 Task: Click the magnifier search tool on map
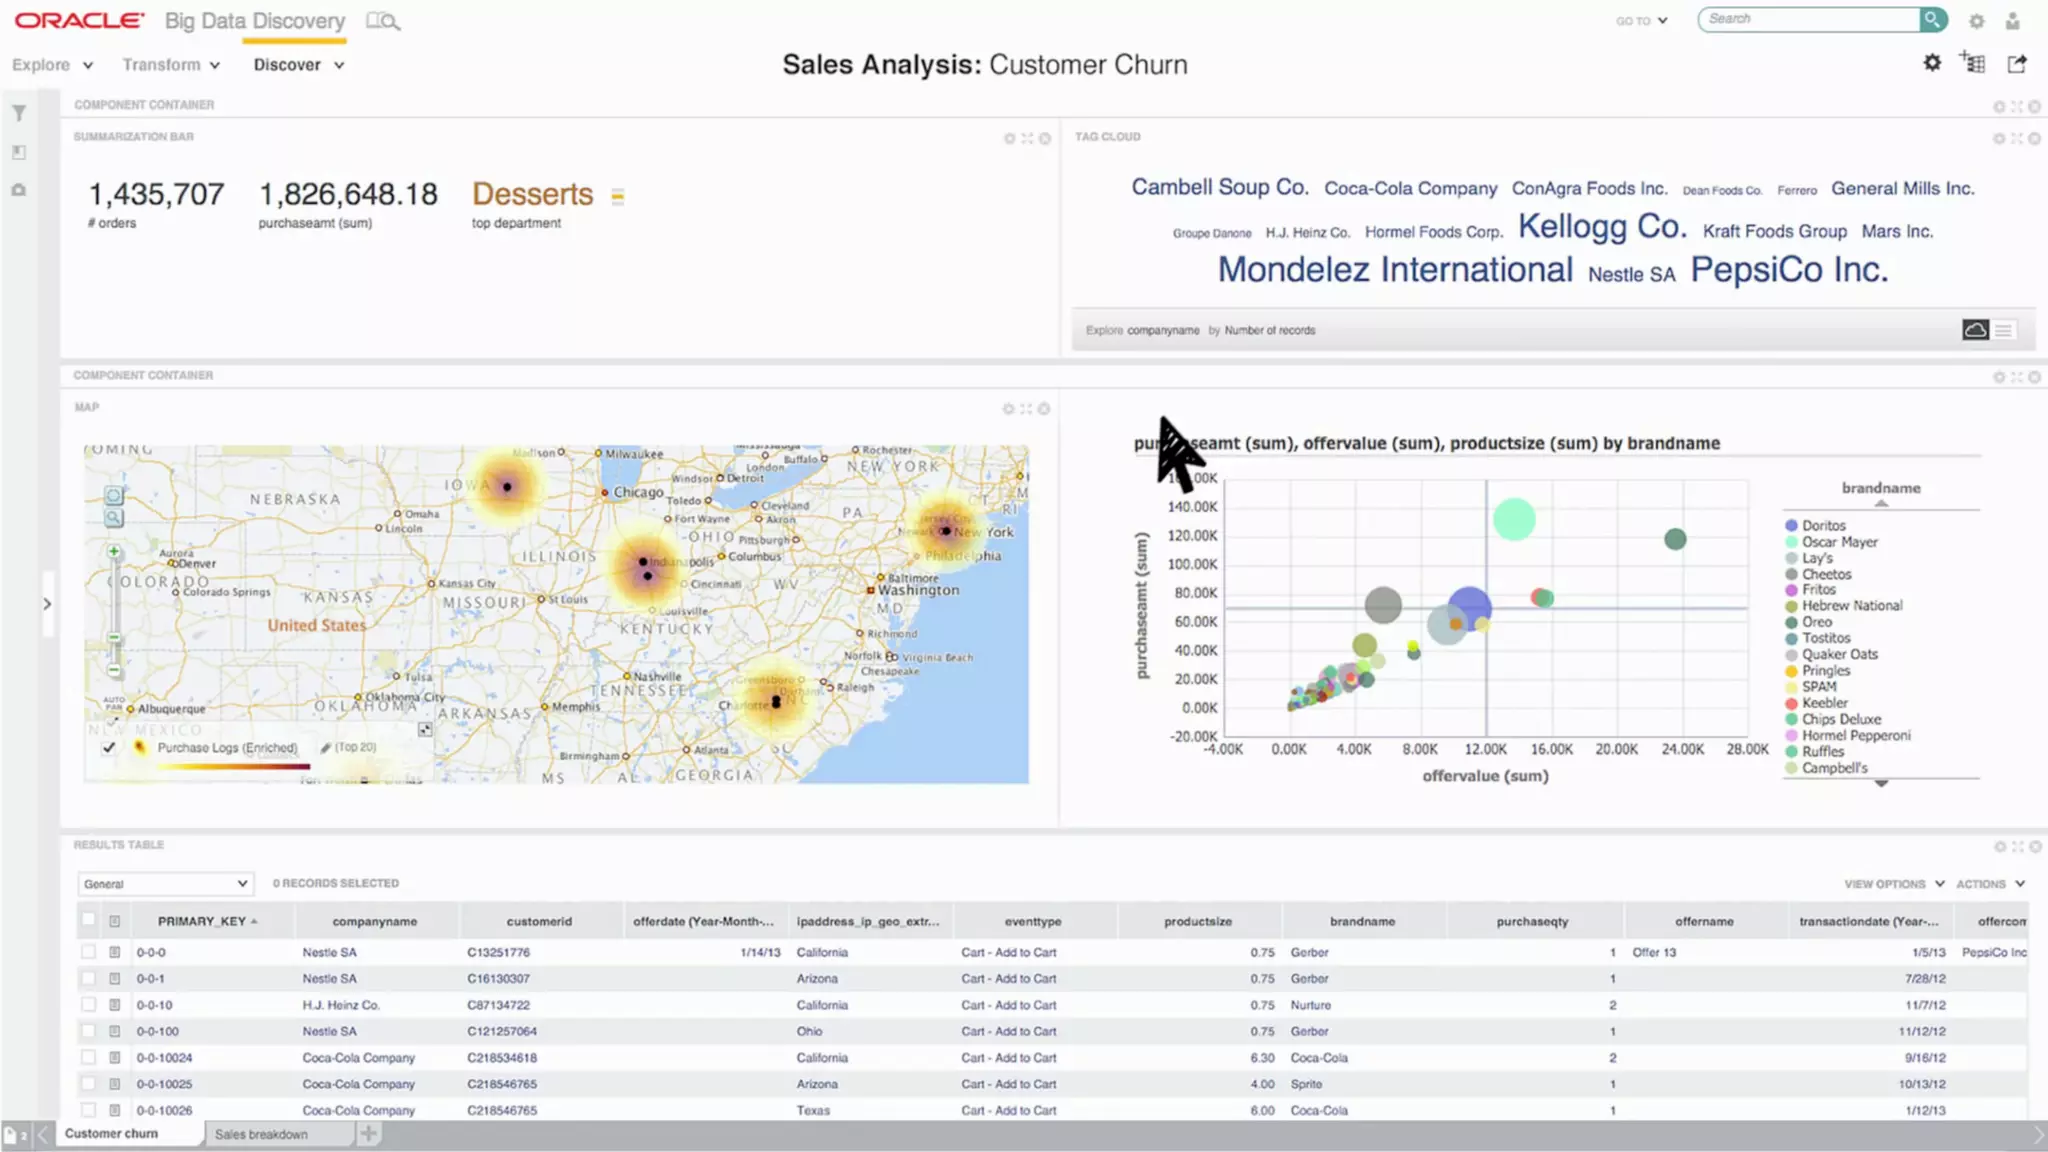click(114, 518)
